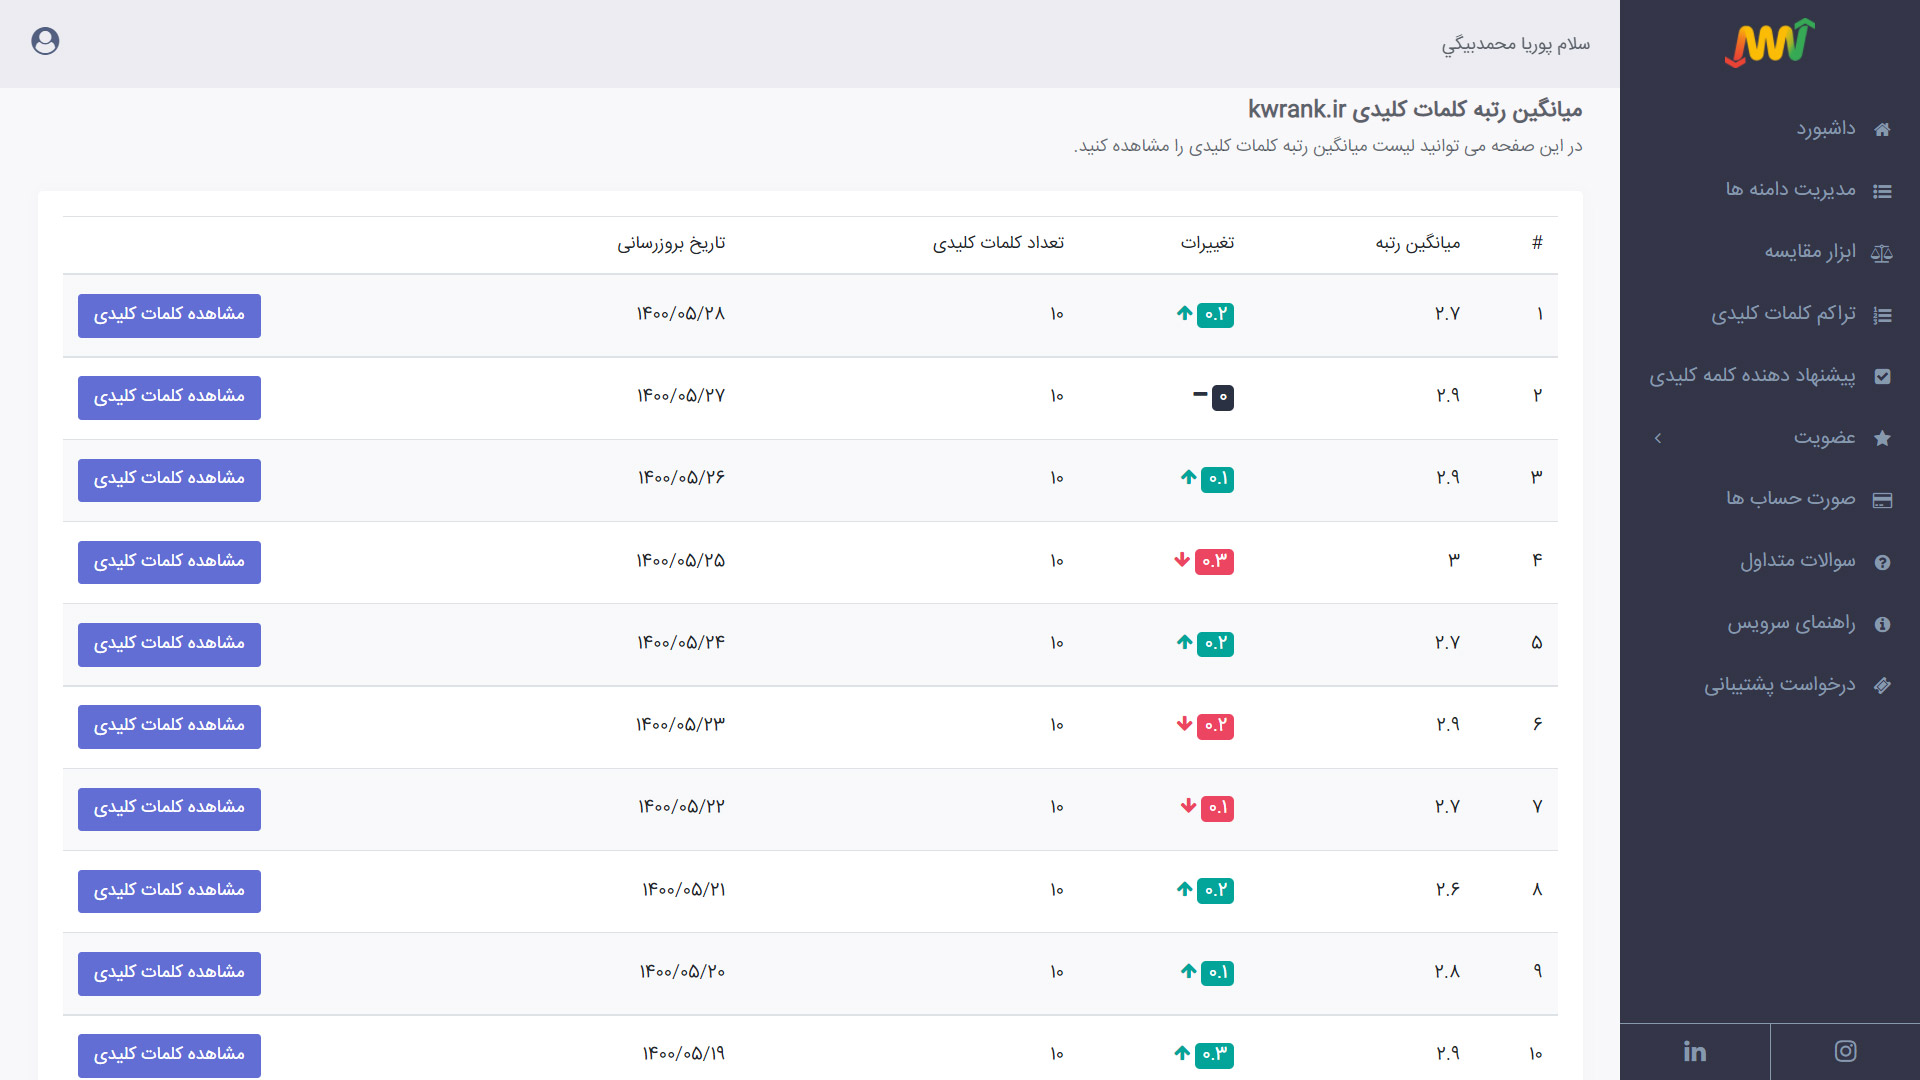Click مشاهده کلمات کلیدی for date ۱۴۰۰/۰۵/۲۶

[x=169, y=480]
